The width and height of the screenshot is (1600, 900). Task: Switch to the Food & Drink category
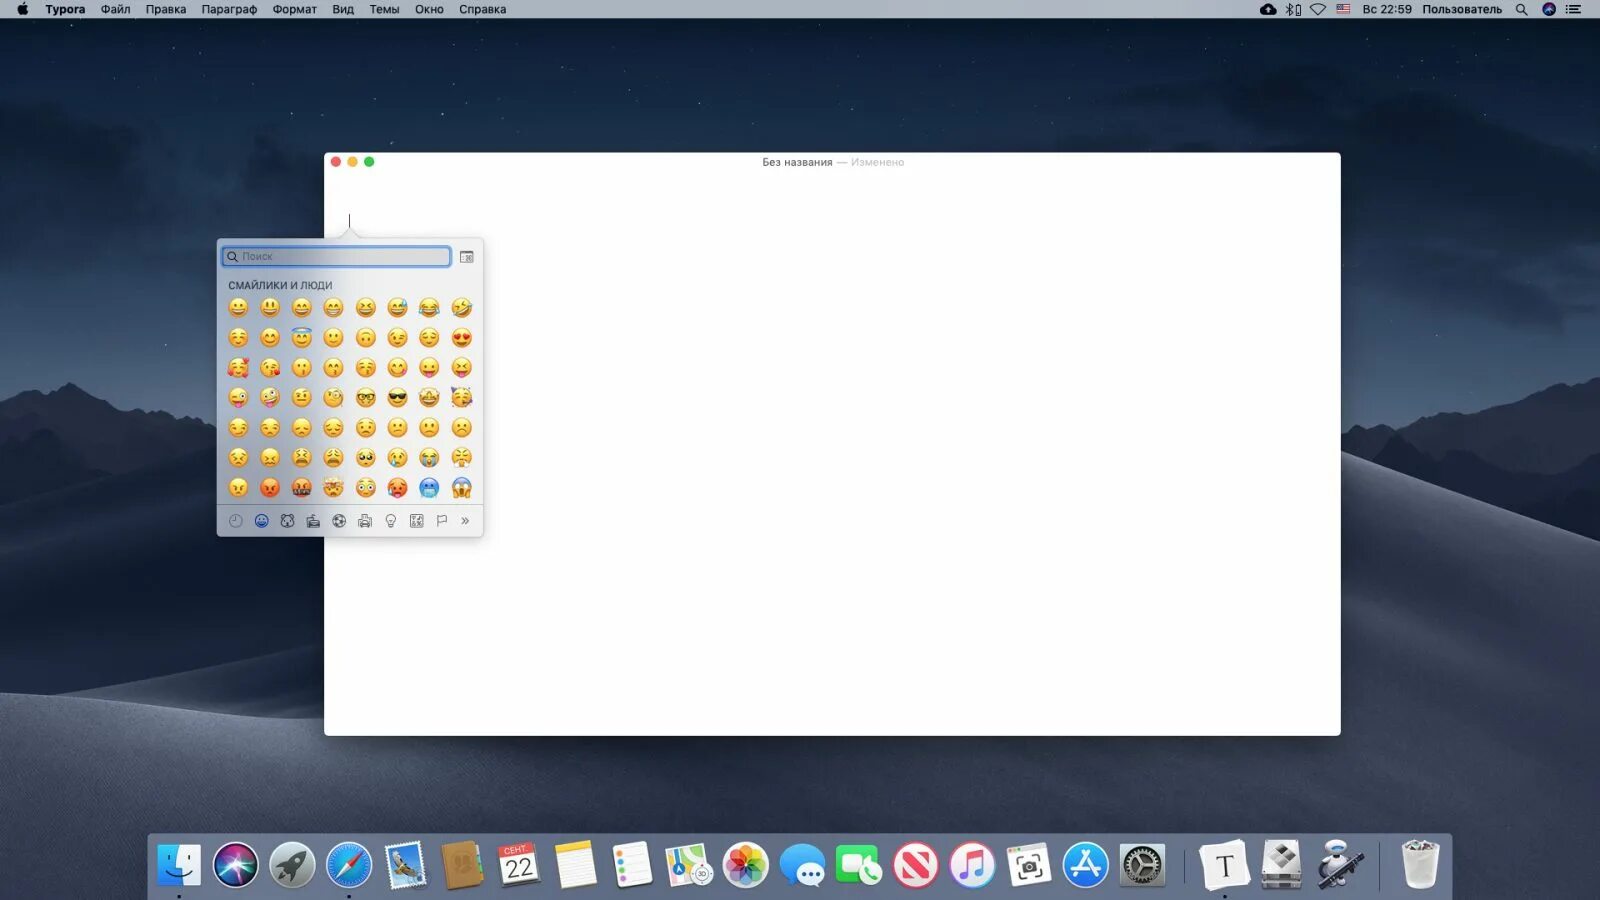pos(313,521)
